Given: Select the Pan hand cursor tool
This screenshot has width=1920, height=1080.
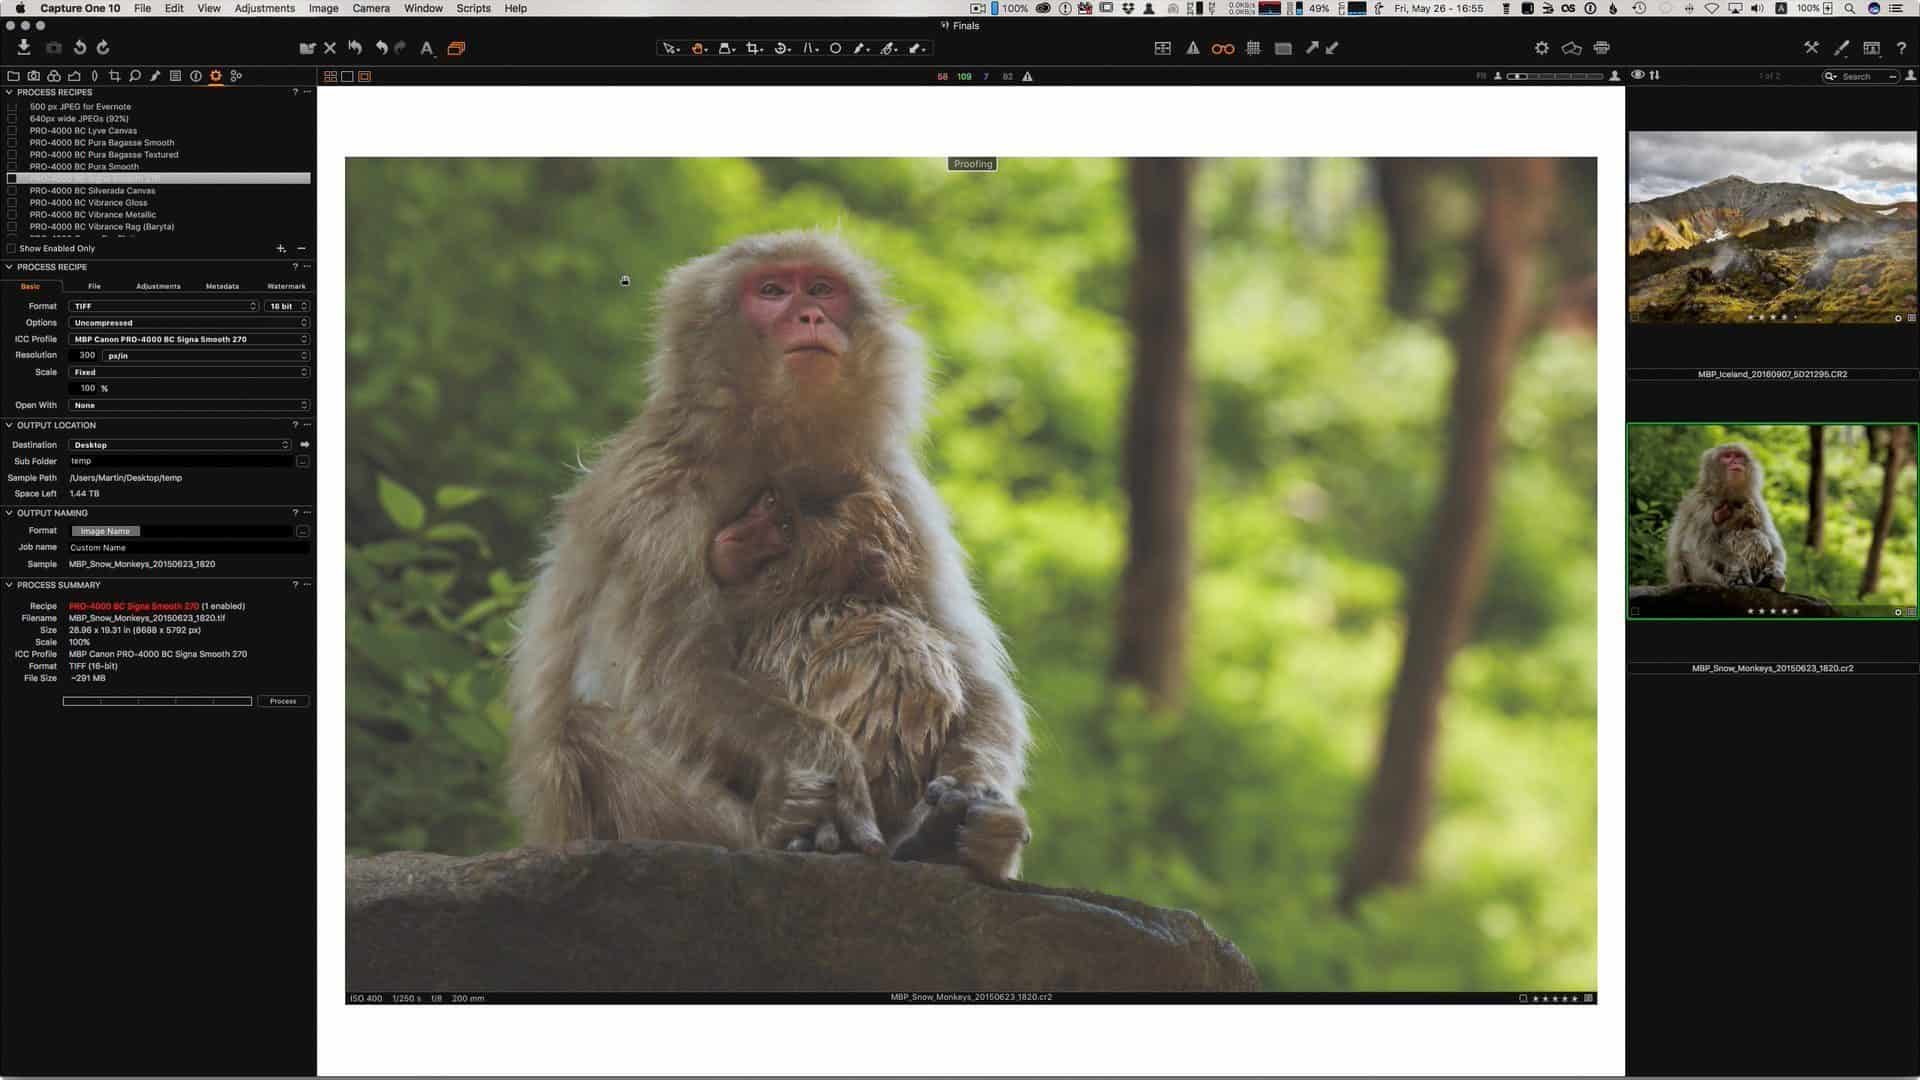Looking at the screenshot, I should coord(698,48).
